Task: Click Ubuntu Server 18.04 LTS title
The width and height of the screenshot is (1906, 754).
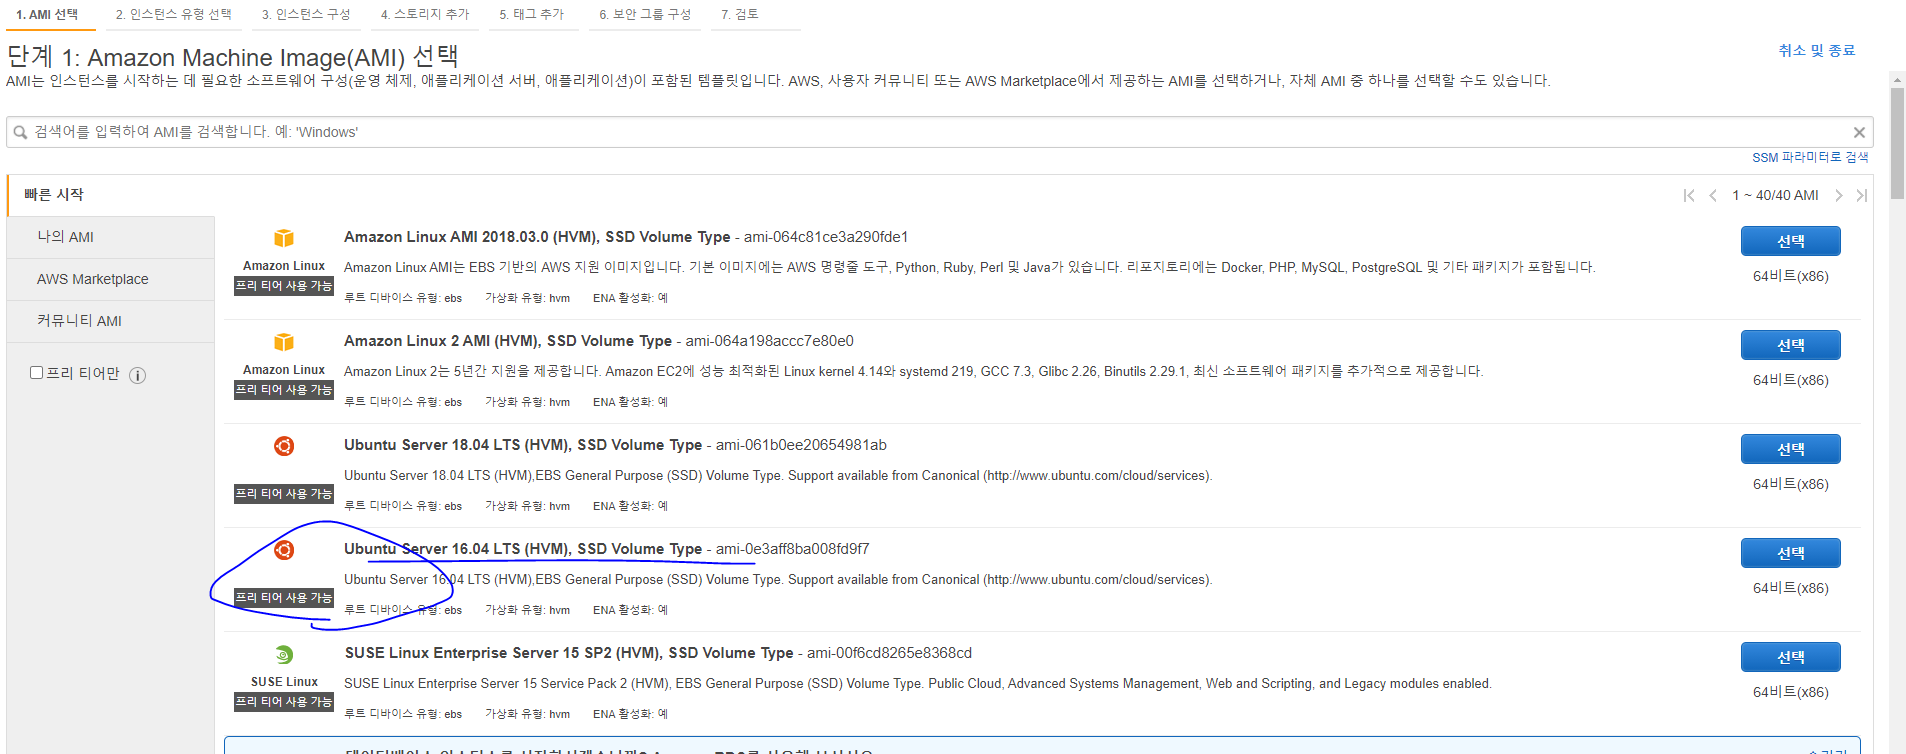Action: click(523, 445)
